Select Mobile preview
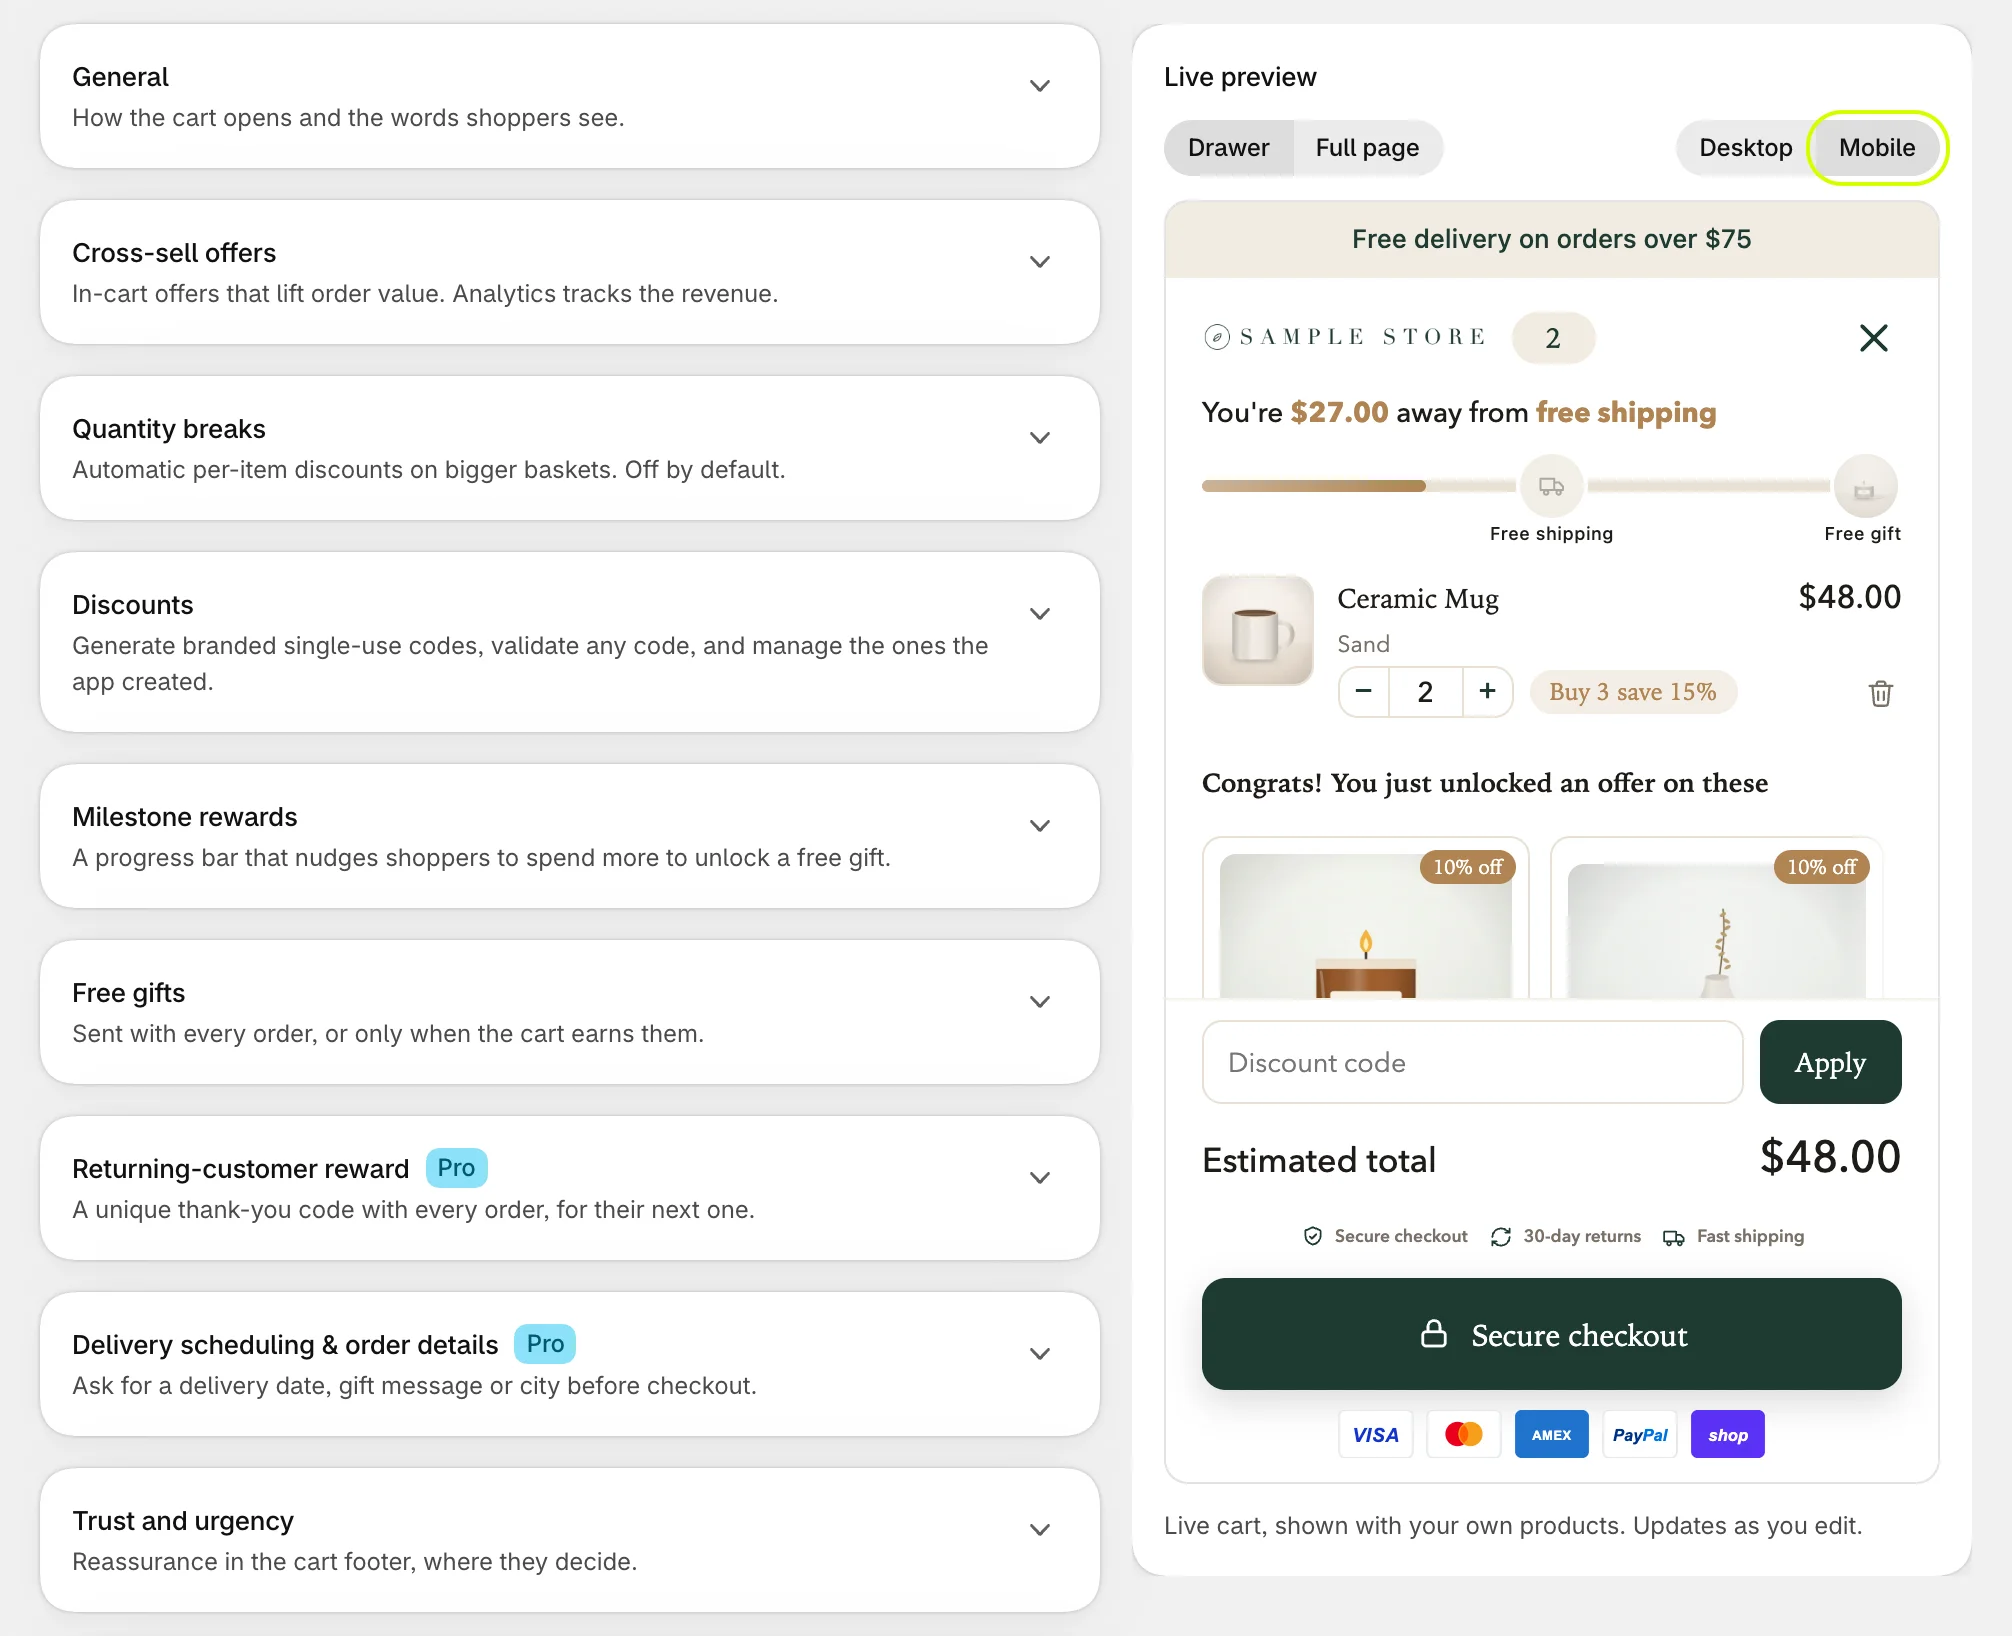2012x1636 pixels. [x=1877, y=148]
